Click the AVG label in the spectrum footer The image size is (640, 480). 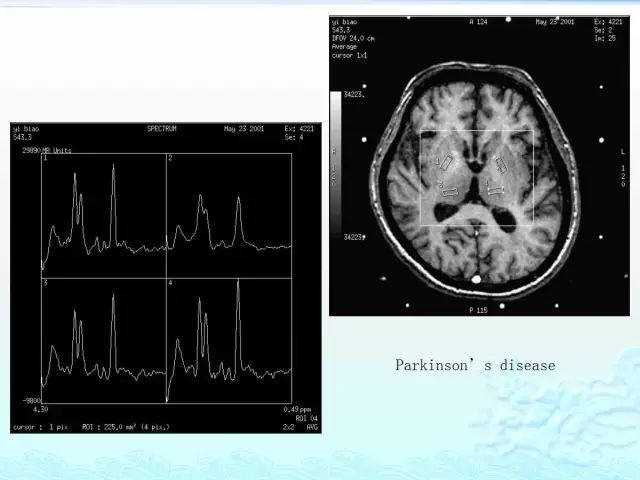[x=312, y=427]
